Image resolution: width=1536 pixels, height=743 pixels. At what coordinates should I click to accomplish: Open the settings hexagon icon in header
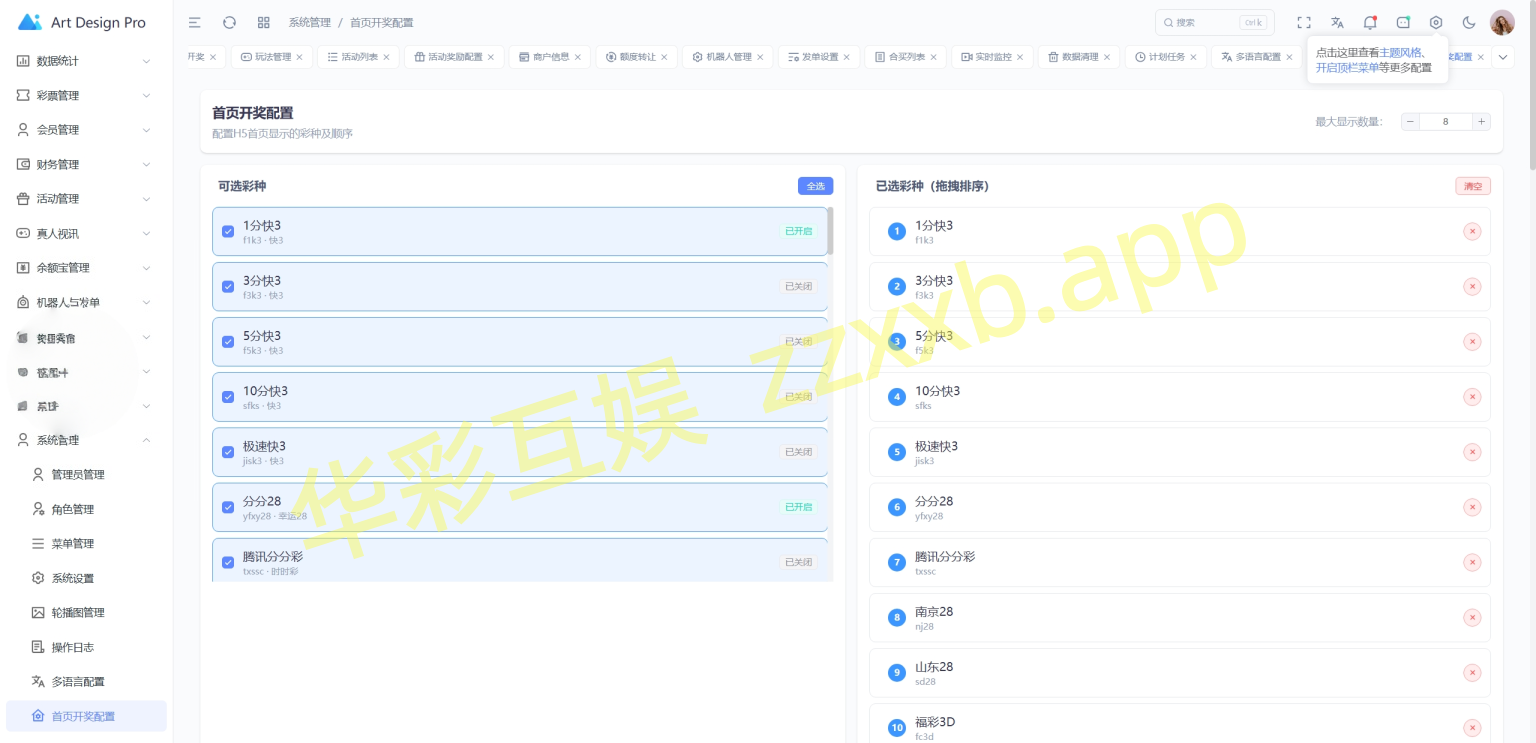click(1435, 23)
